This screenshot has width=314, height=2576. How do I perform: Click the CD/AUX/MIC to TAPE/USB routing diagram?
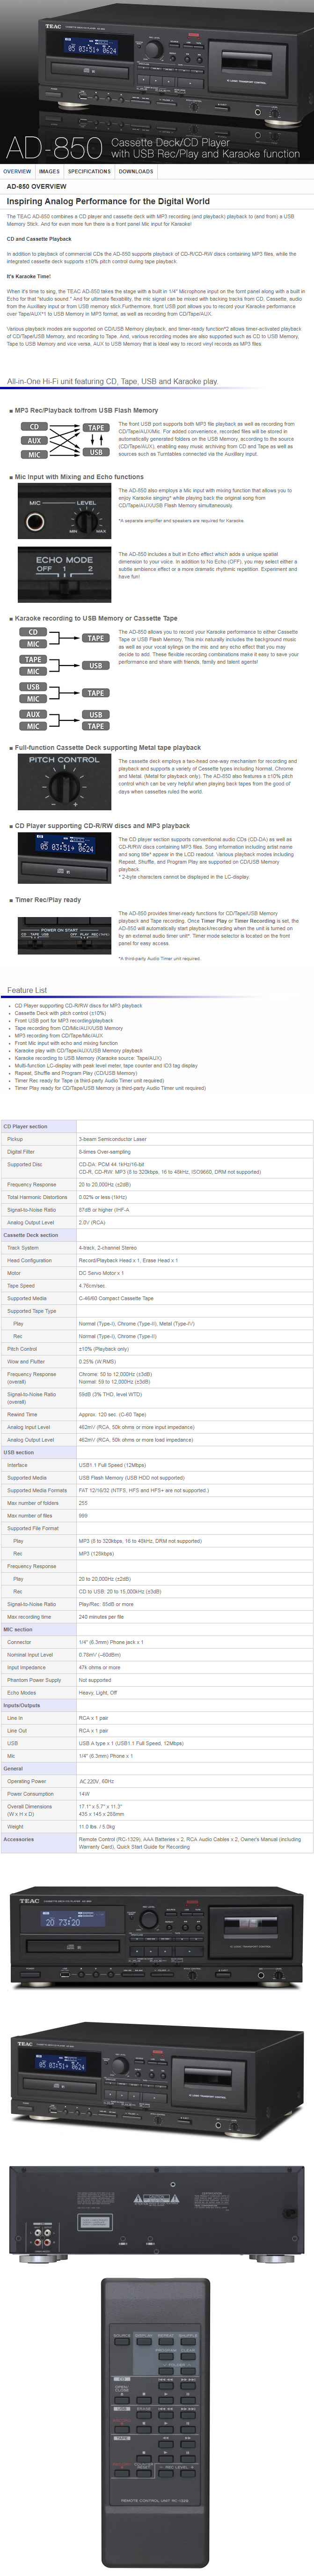pos(66,440)
